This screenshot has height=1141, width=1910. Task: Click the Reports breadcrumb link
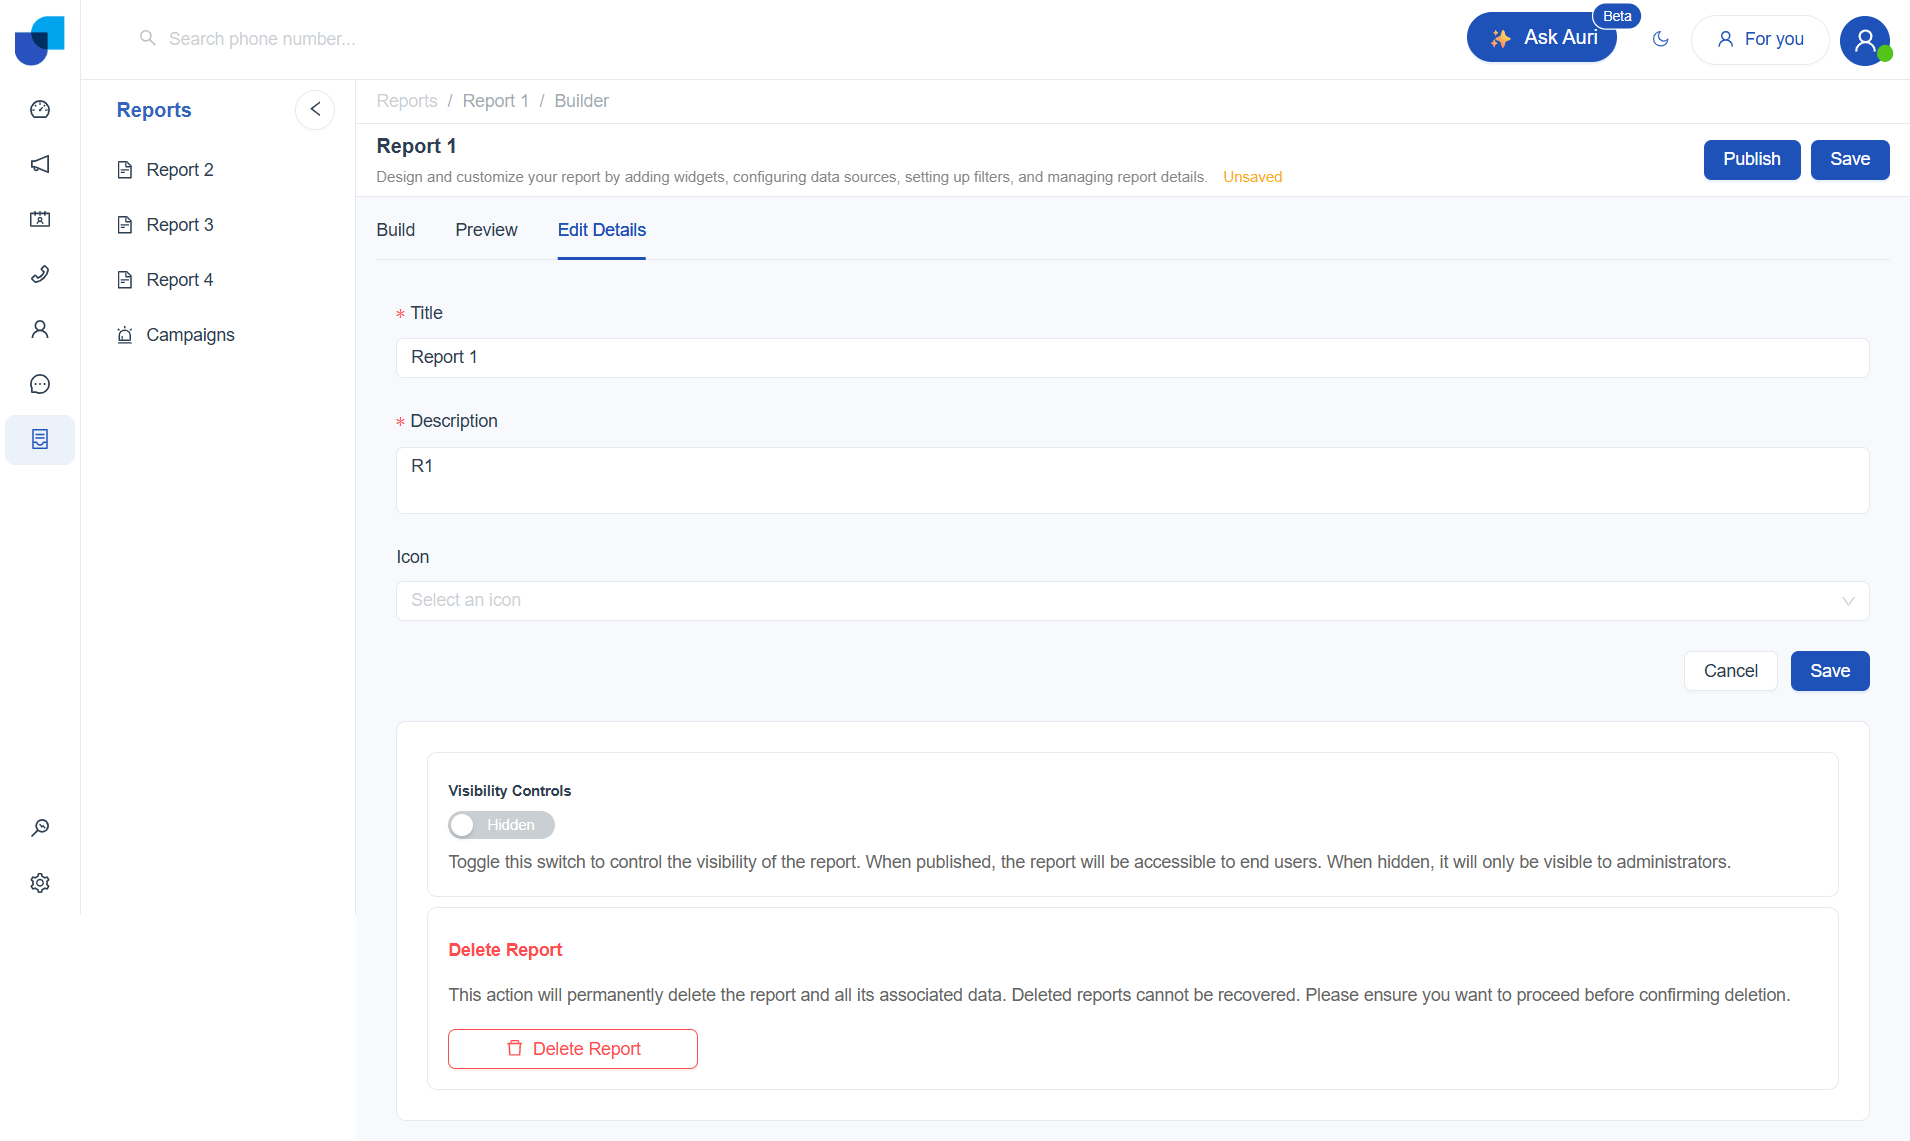coord(406,101)
